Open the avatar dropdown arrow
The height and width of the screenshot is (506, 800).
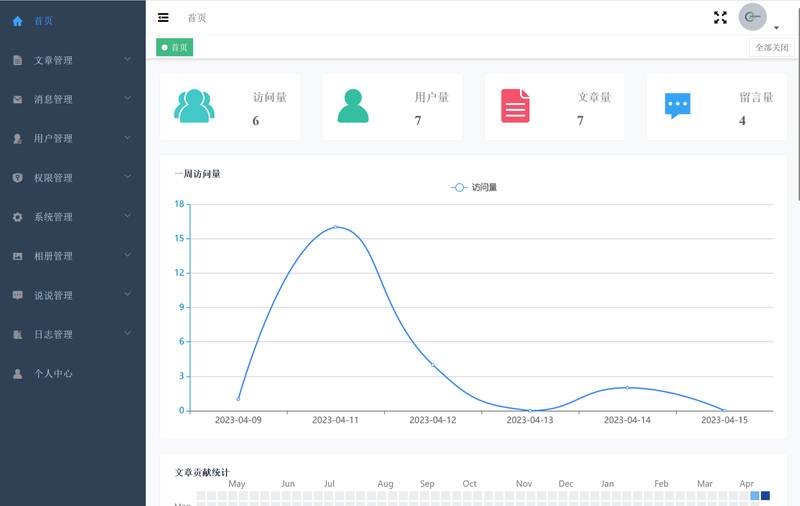tap(777, 28)
